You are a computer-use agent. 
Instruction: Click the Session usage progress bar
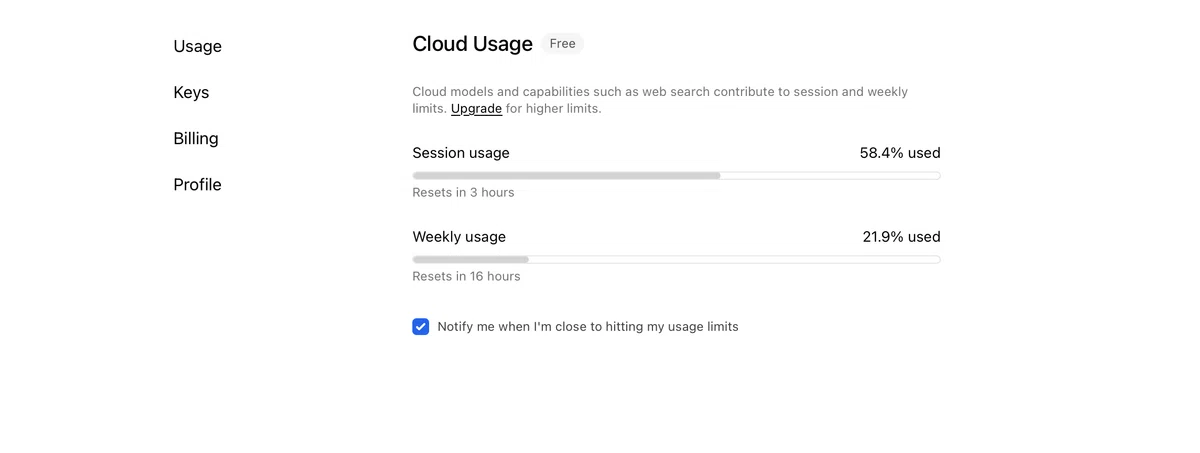point(676,175)
